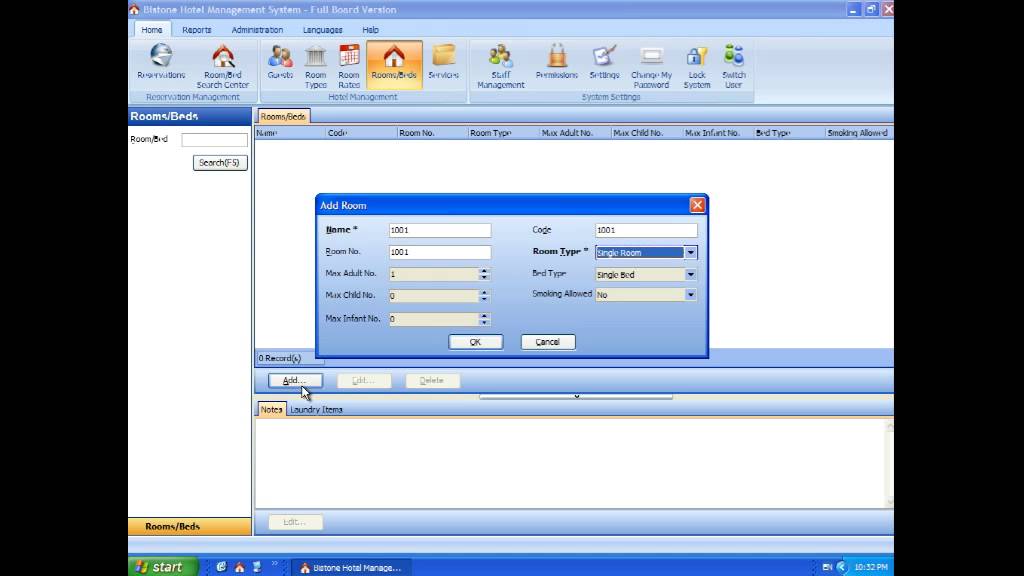Viewport: 1024px width, 576px height.
Task: Click the Name field in Add Room
Action: pyautogui.click(x=440, y=230)
